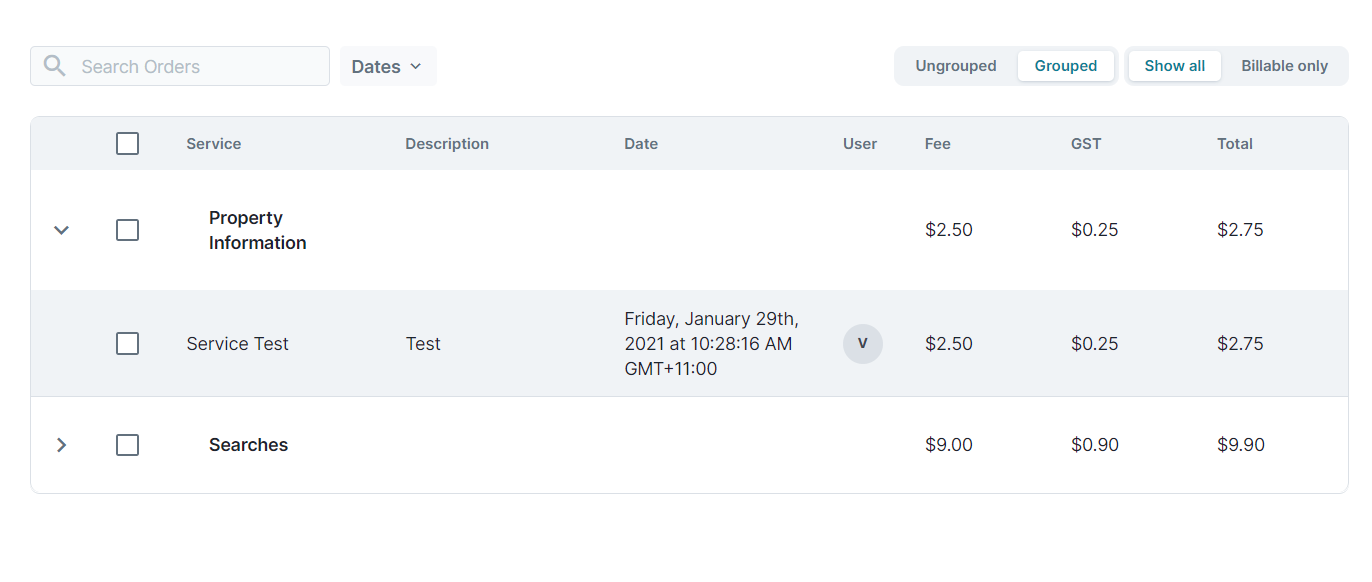Switch to Ungrouped view
Viewport: 1372px width, 582px height.
coord(956,66)
